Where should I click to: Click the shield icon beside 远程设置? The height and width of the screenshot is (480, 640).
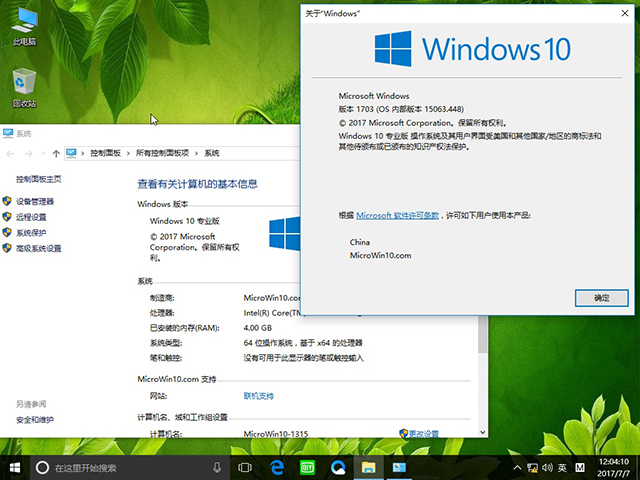pyautogui.click(x=7, y=217)
